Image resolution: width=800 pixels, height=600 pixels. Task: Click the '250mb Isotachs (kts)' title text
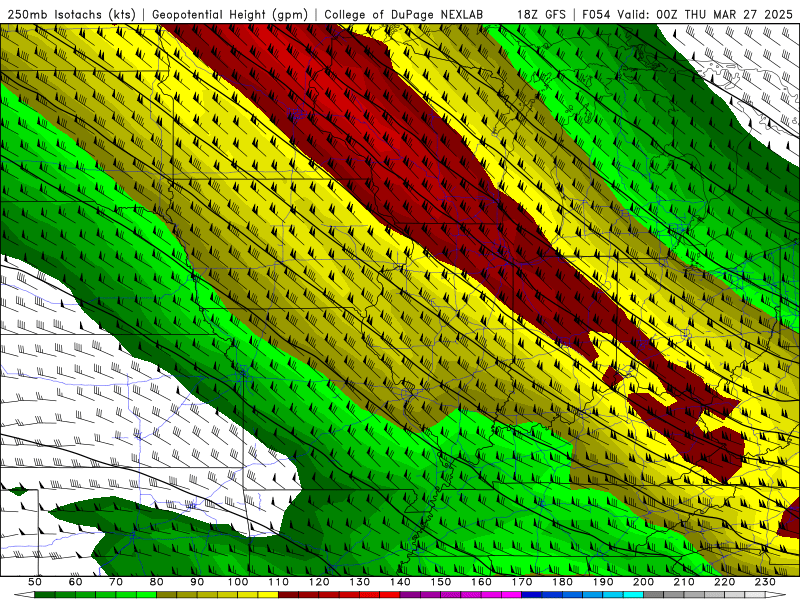(71, 15)
